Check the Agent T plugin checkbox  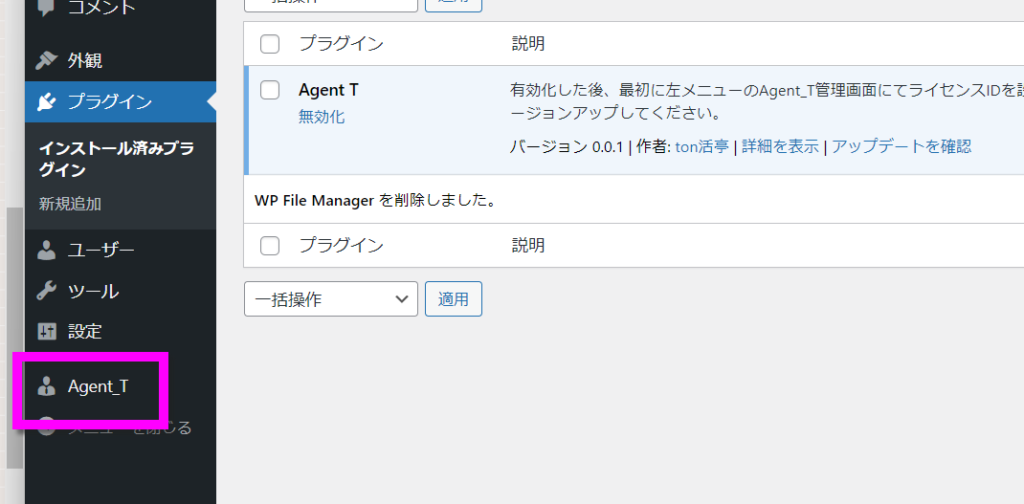click(270, 90)
